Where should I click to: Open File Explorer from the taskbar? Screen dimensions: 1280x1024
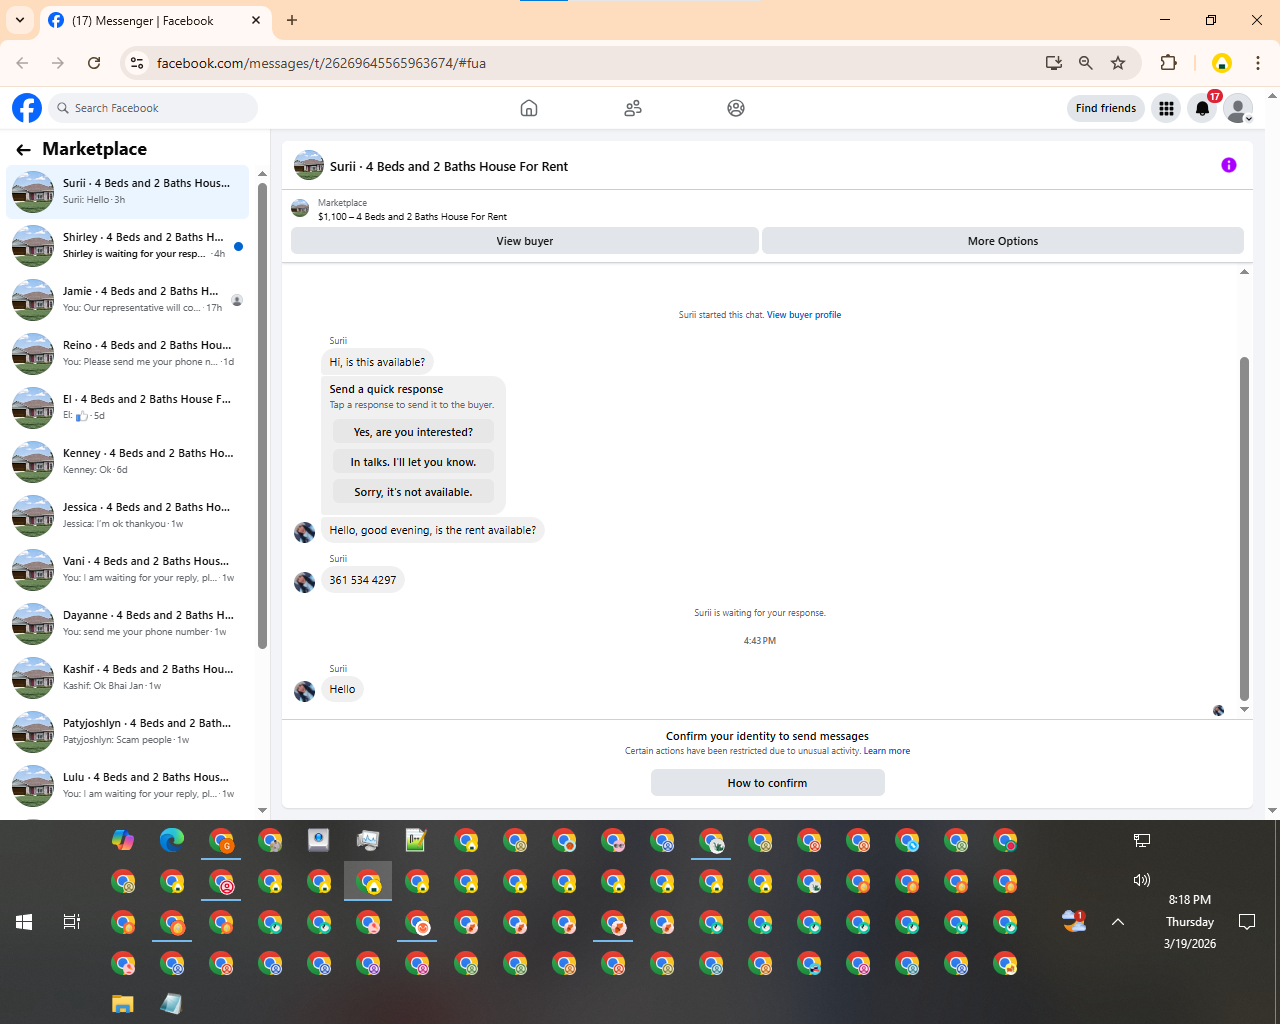pyautogui.click(x=122, y=1003)
